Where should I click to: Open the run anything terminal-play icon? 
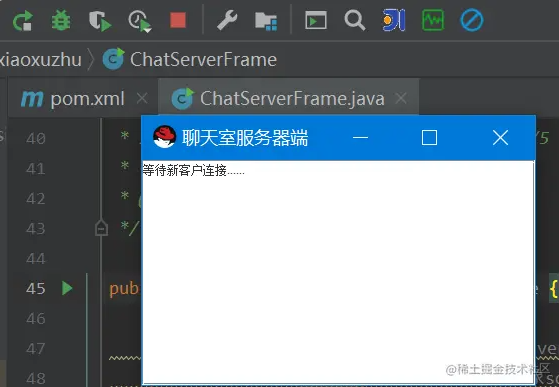316,20
